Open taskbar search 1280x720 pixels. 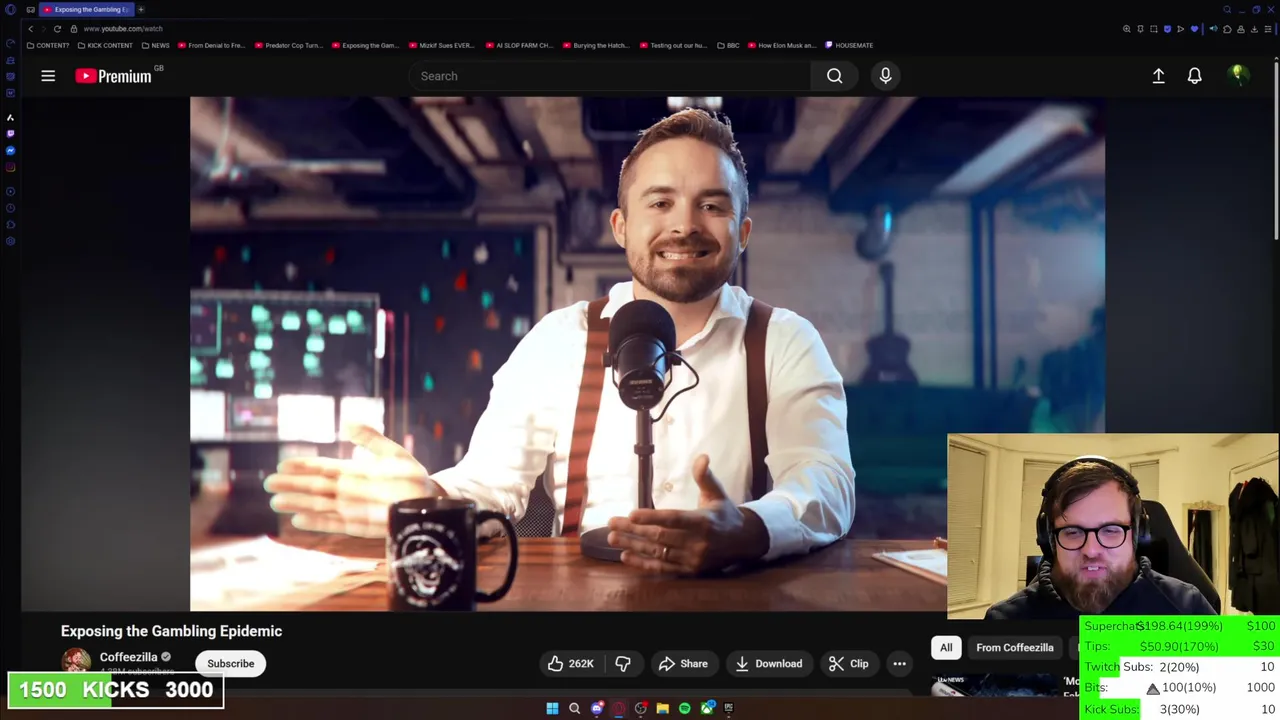coord(574,708)
